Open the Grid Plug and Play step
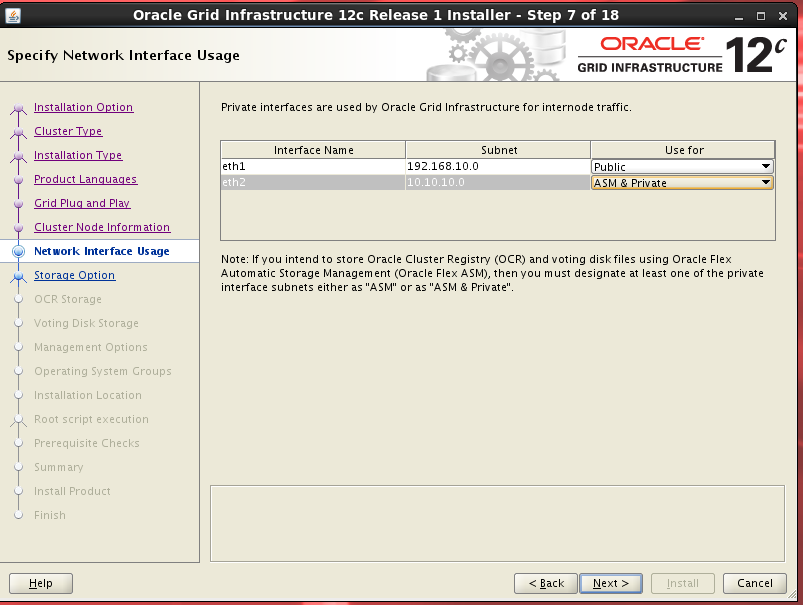 click(x=82, y=203)
